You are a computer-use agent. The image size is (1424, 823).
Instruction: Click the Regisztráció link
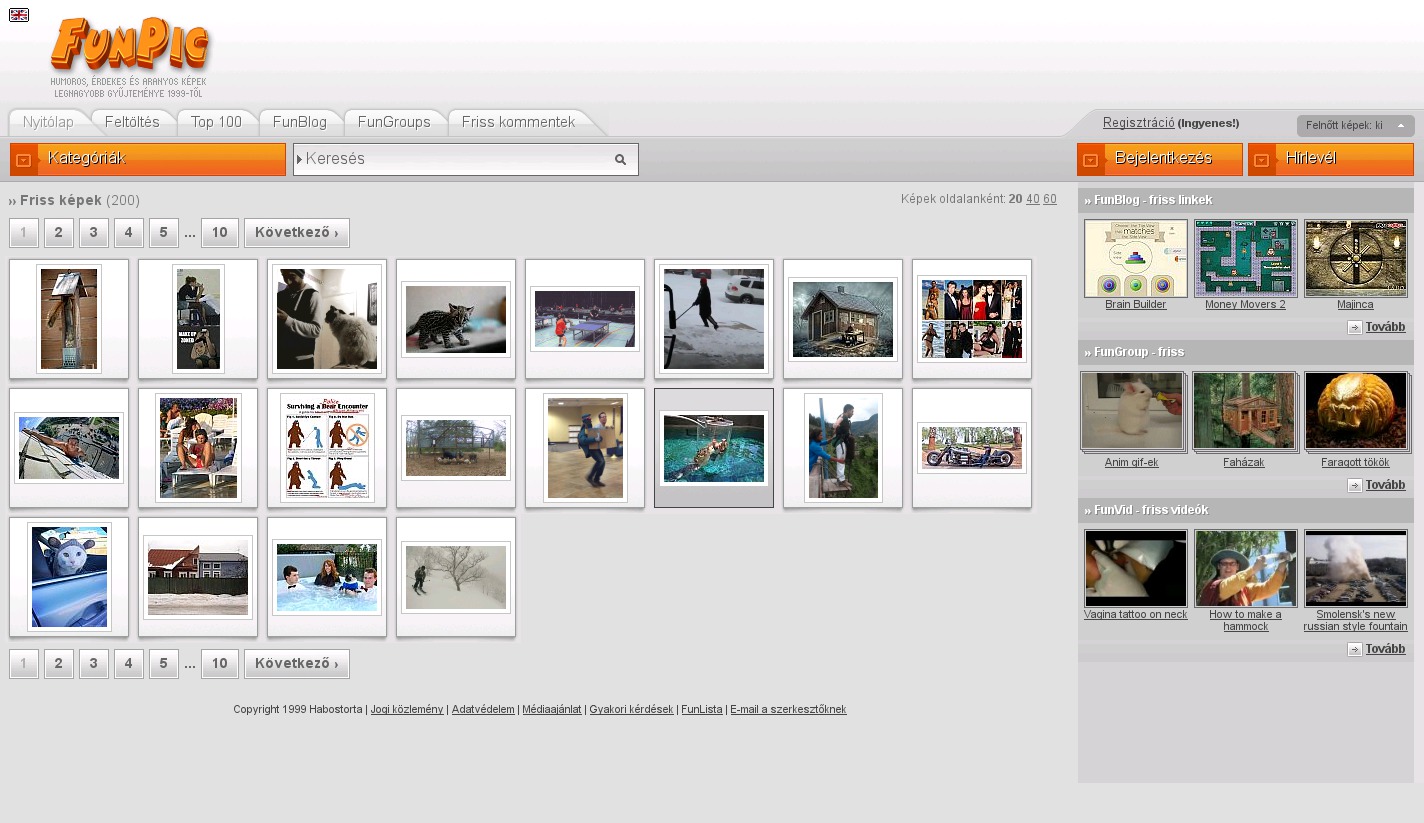[1138, 123]
